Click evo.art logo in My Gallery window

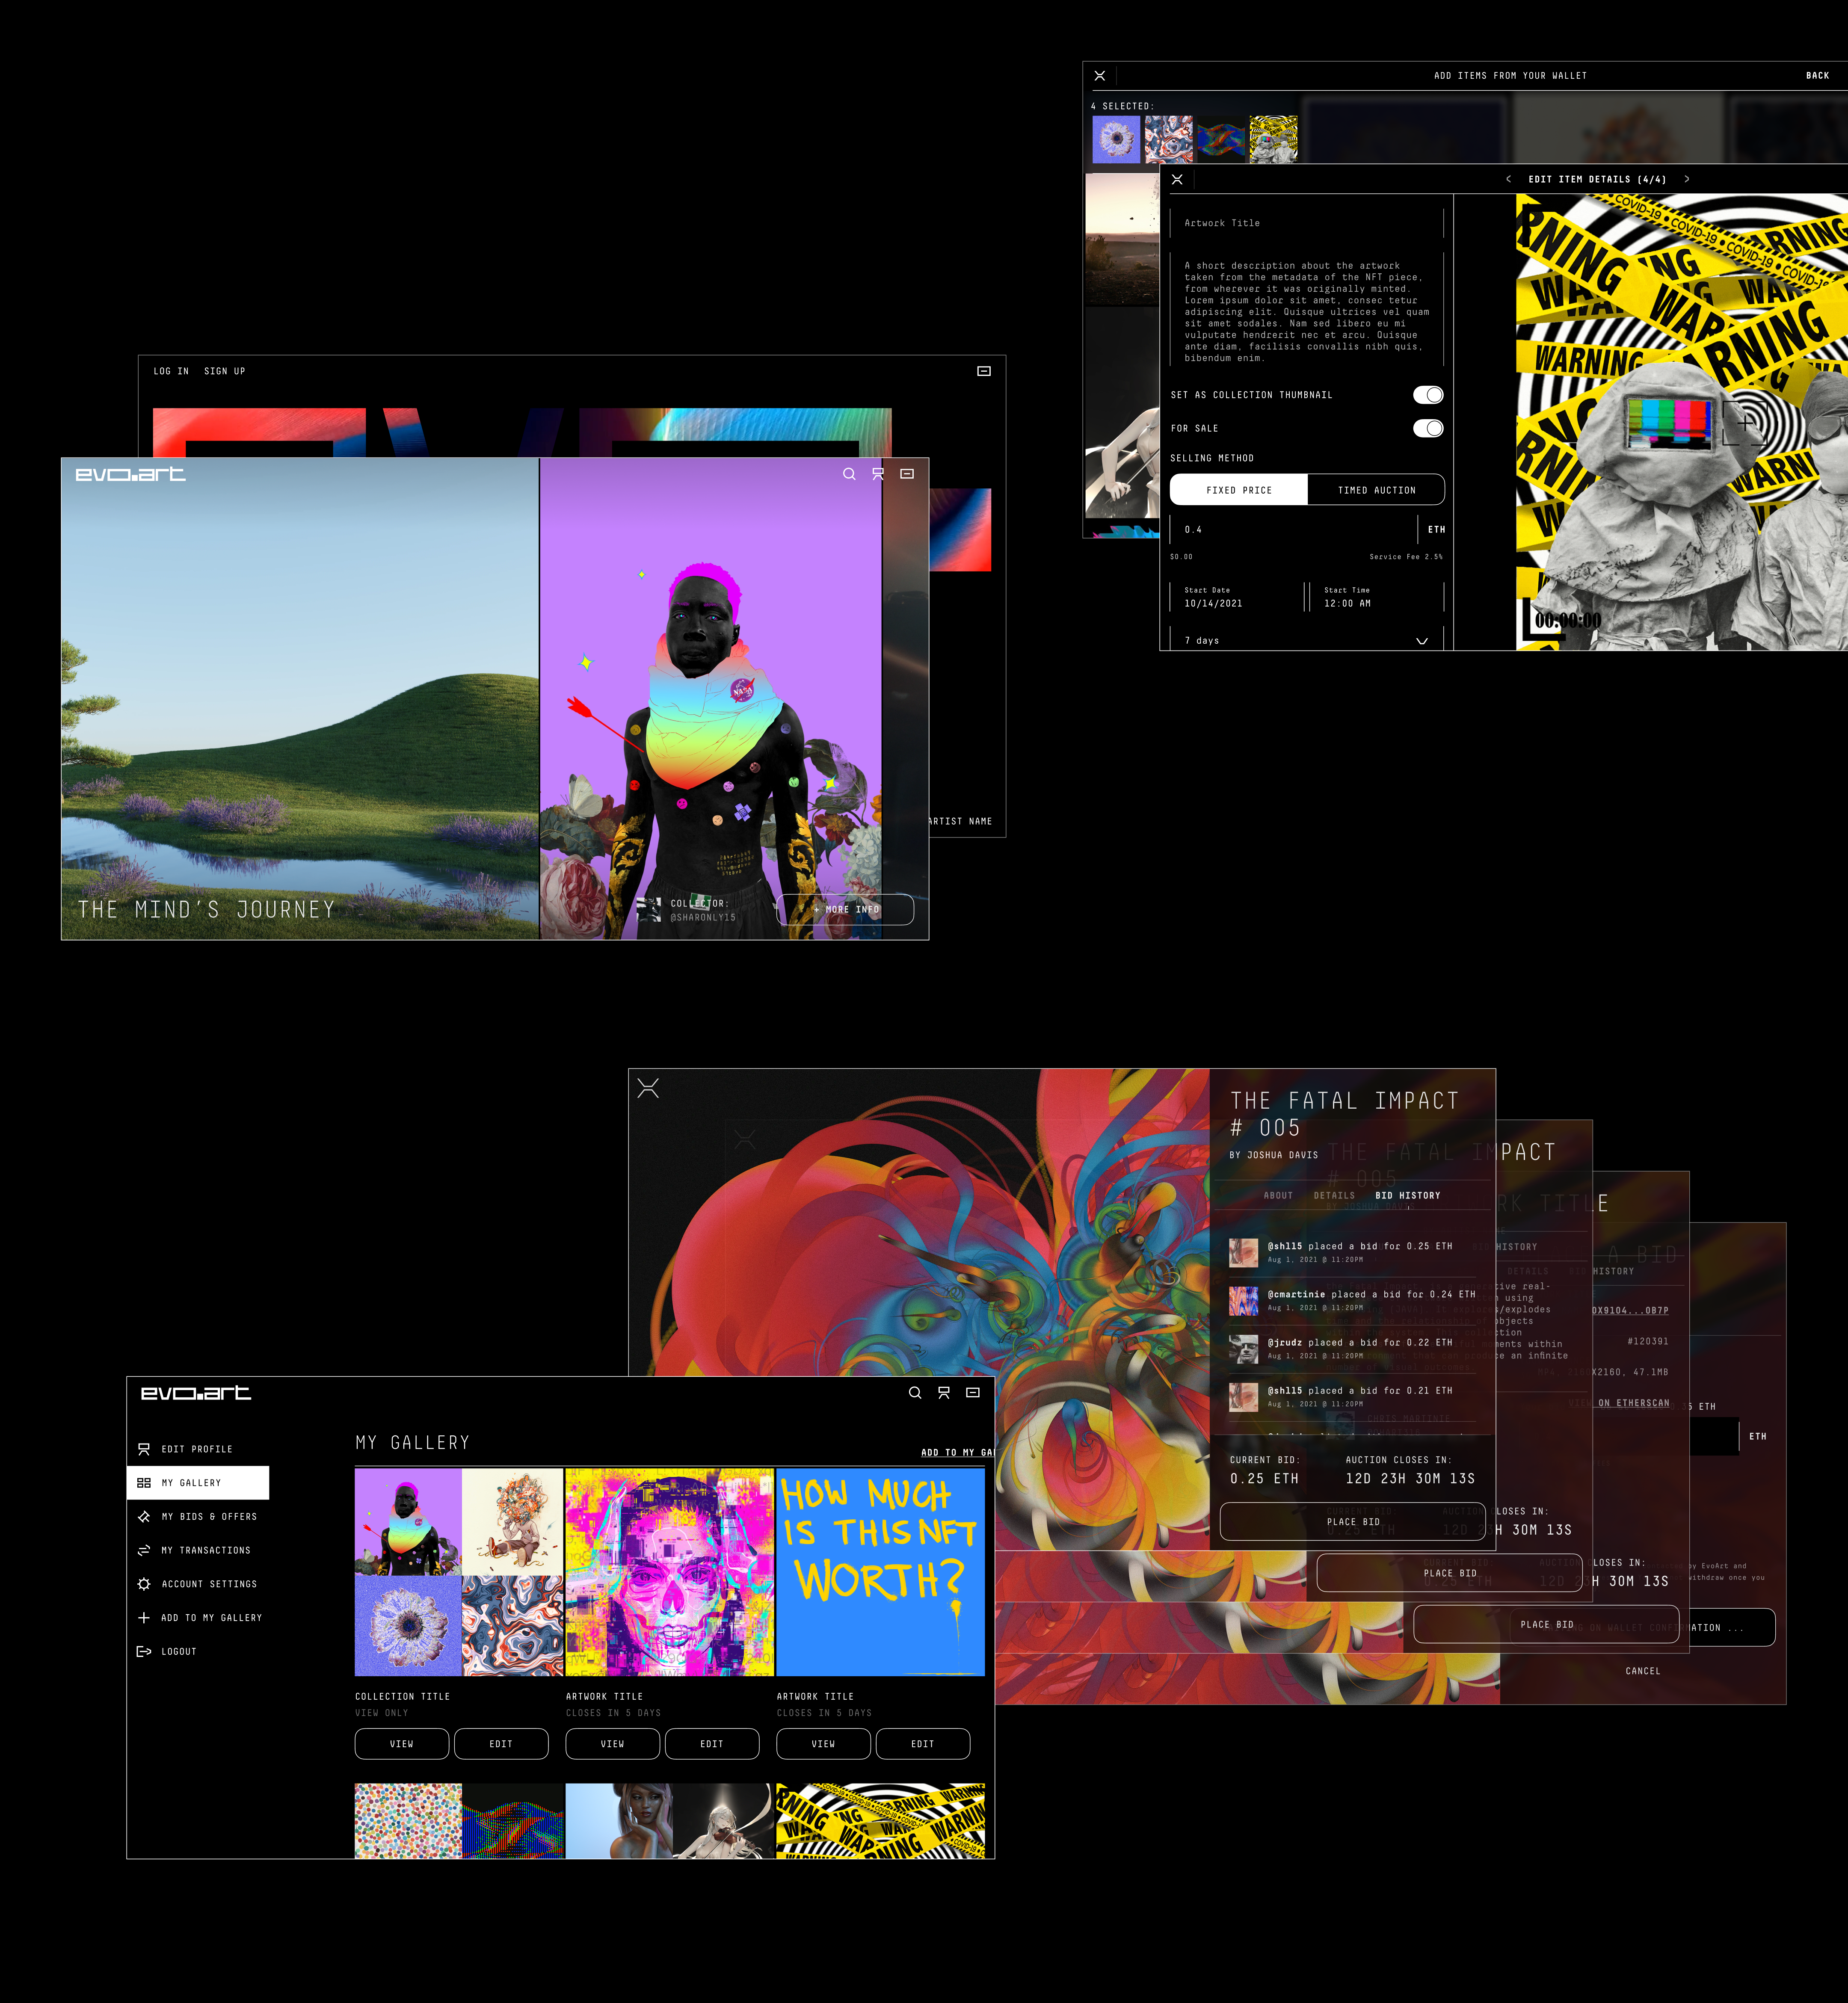[x=196, y=1393]
